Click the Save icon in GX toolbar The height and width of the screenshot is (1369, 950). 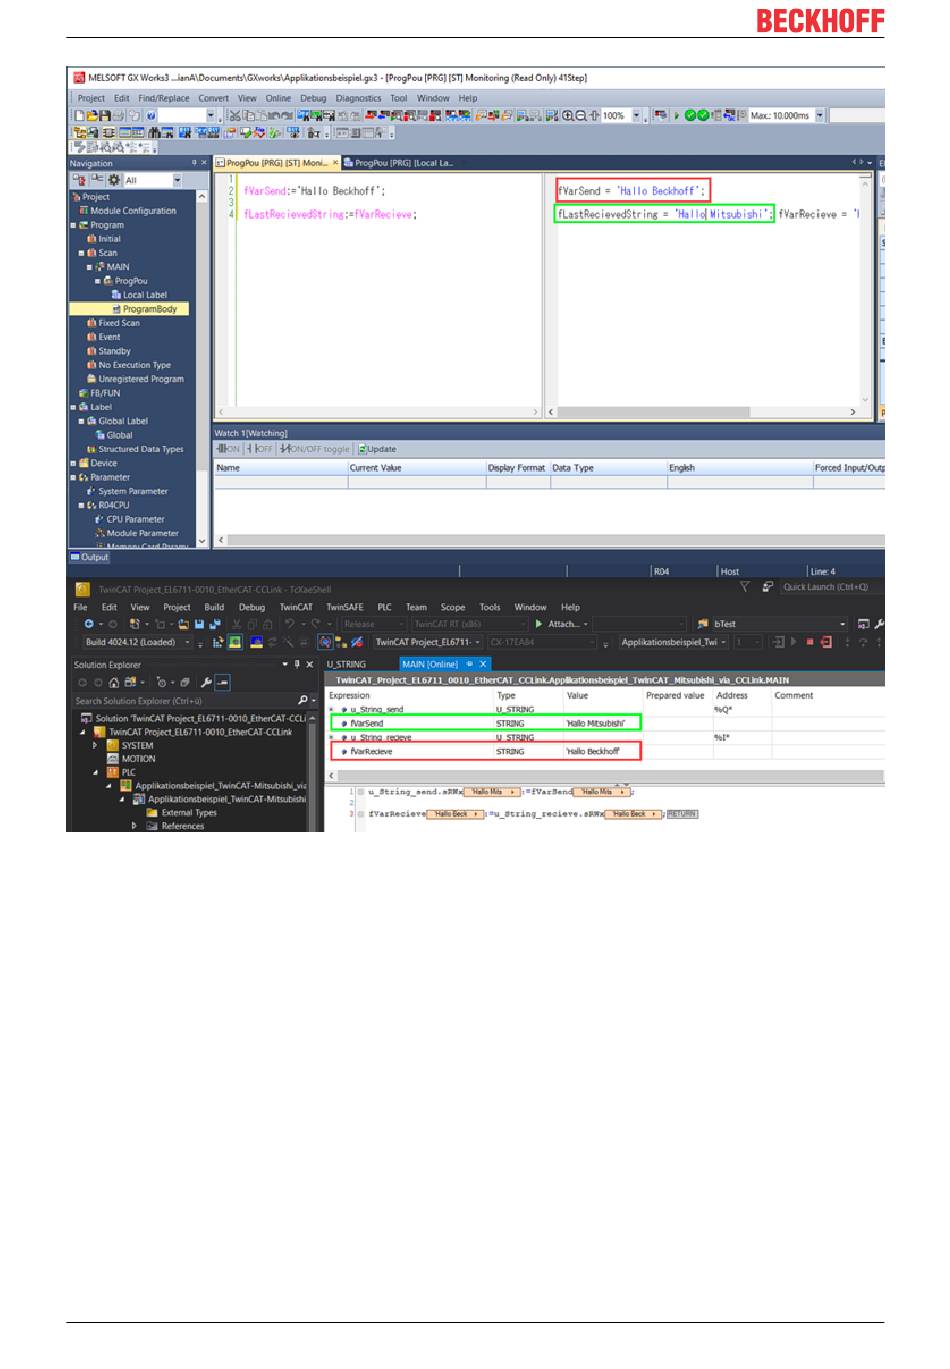105,116
